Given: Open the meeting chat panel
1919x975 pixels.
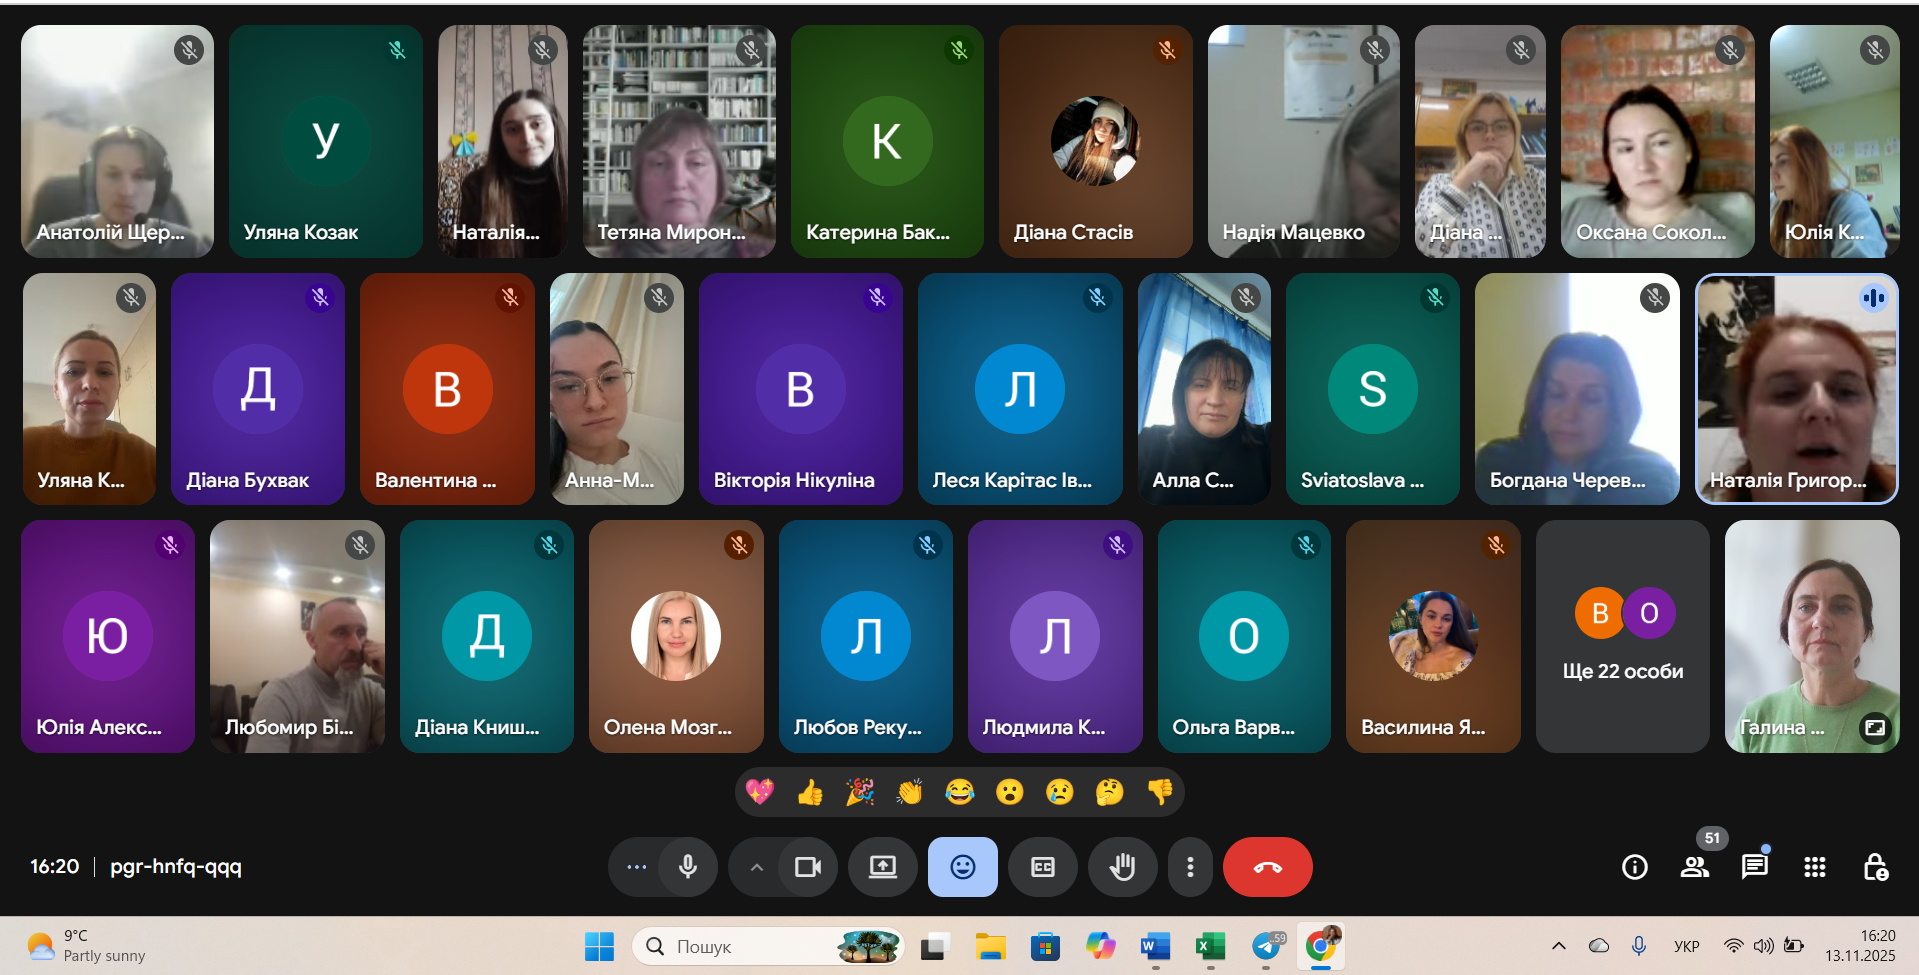Looking at the screenshot, I should [x=1754, y=867].
